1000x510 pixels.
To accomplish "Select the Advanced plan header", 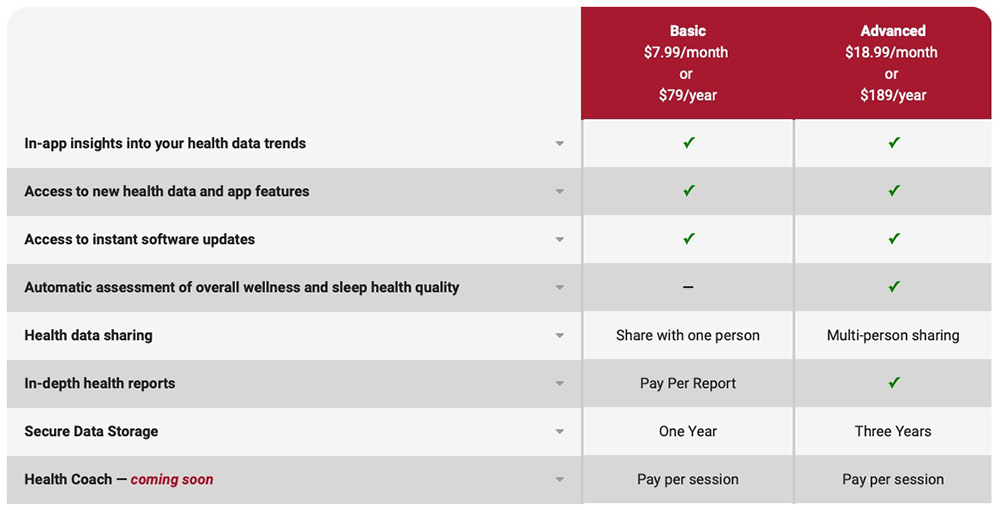I will coord(892,63).
